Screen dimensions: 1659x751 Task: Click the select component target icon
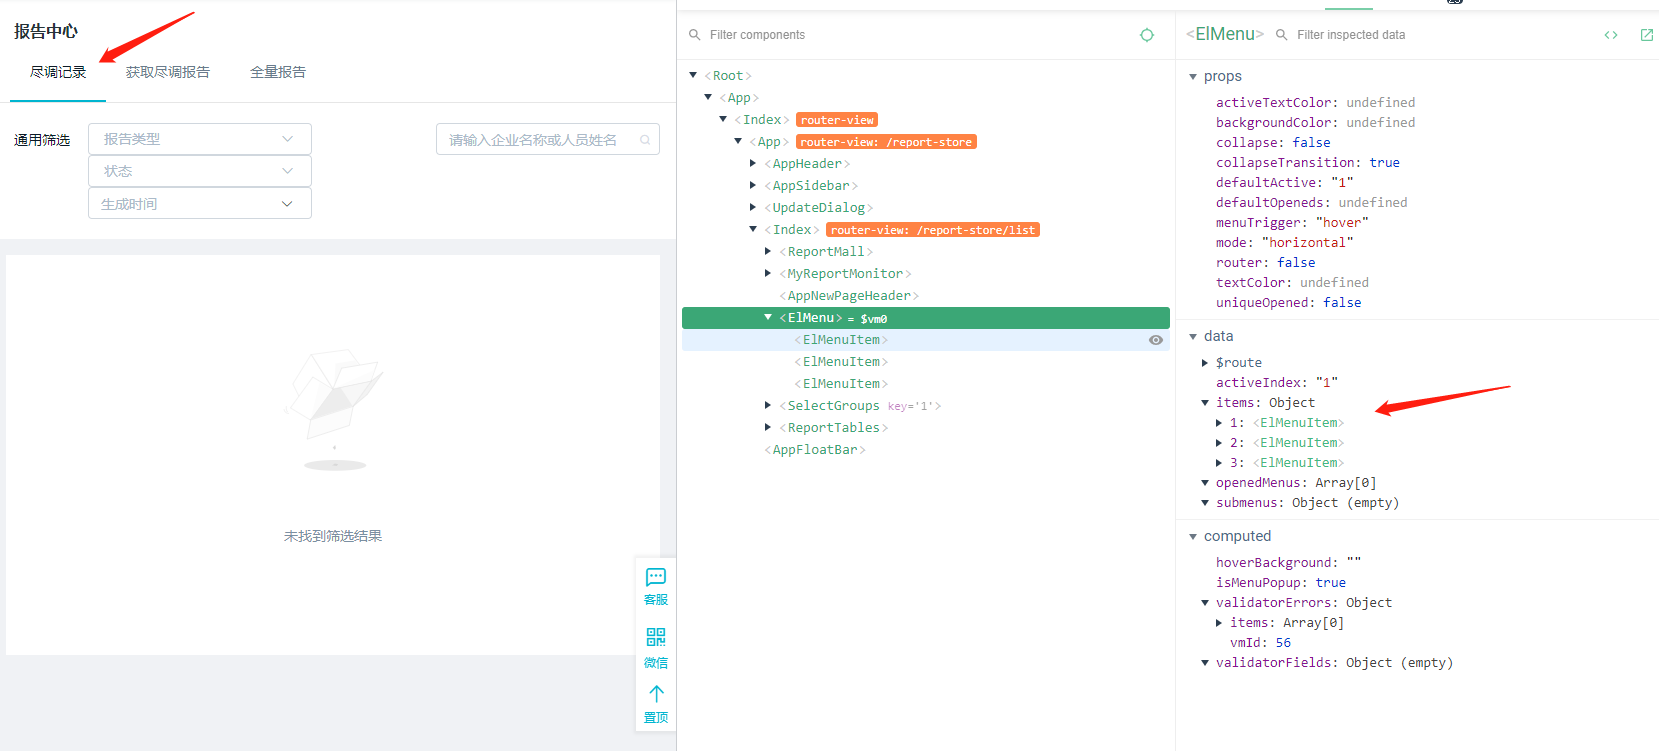[x=1147, y=35]
